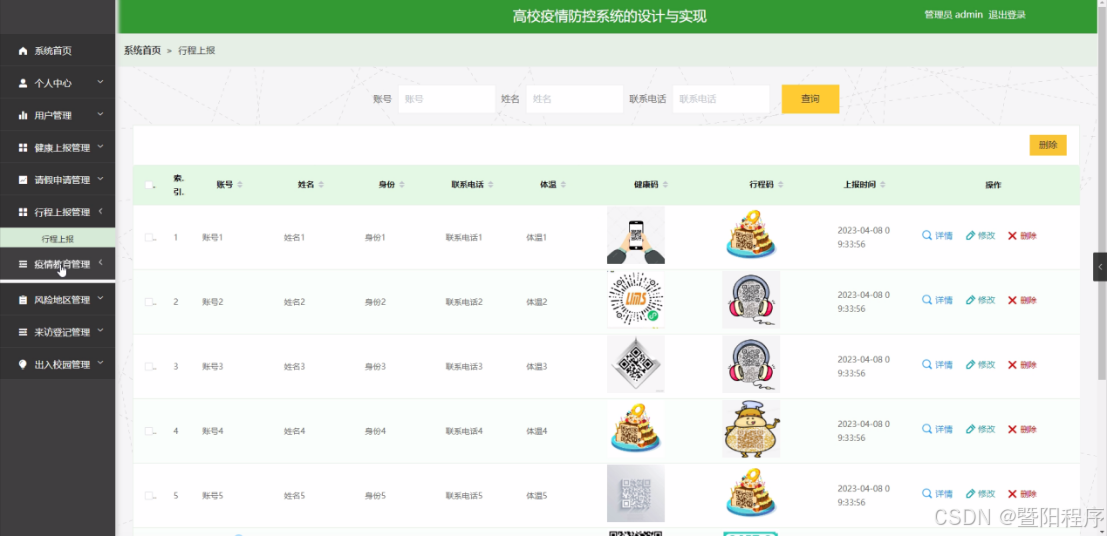Click 修改 in row 账号3
Image resolution: width=1108 pixels, height=537 pixels.
coord(980,365)
